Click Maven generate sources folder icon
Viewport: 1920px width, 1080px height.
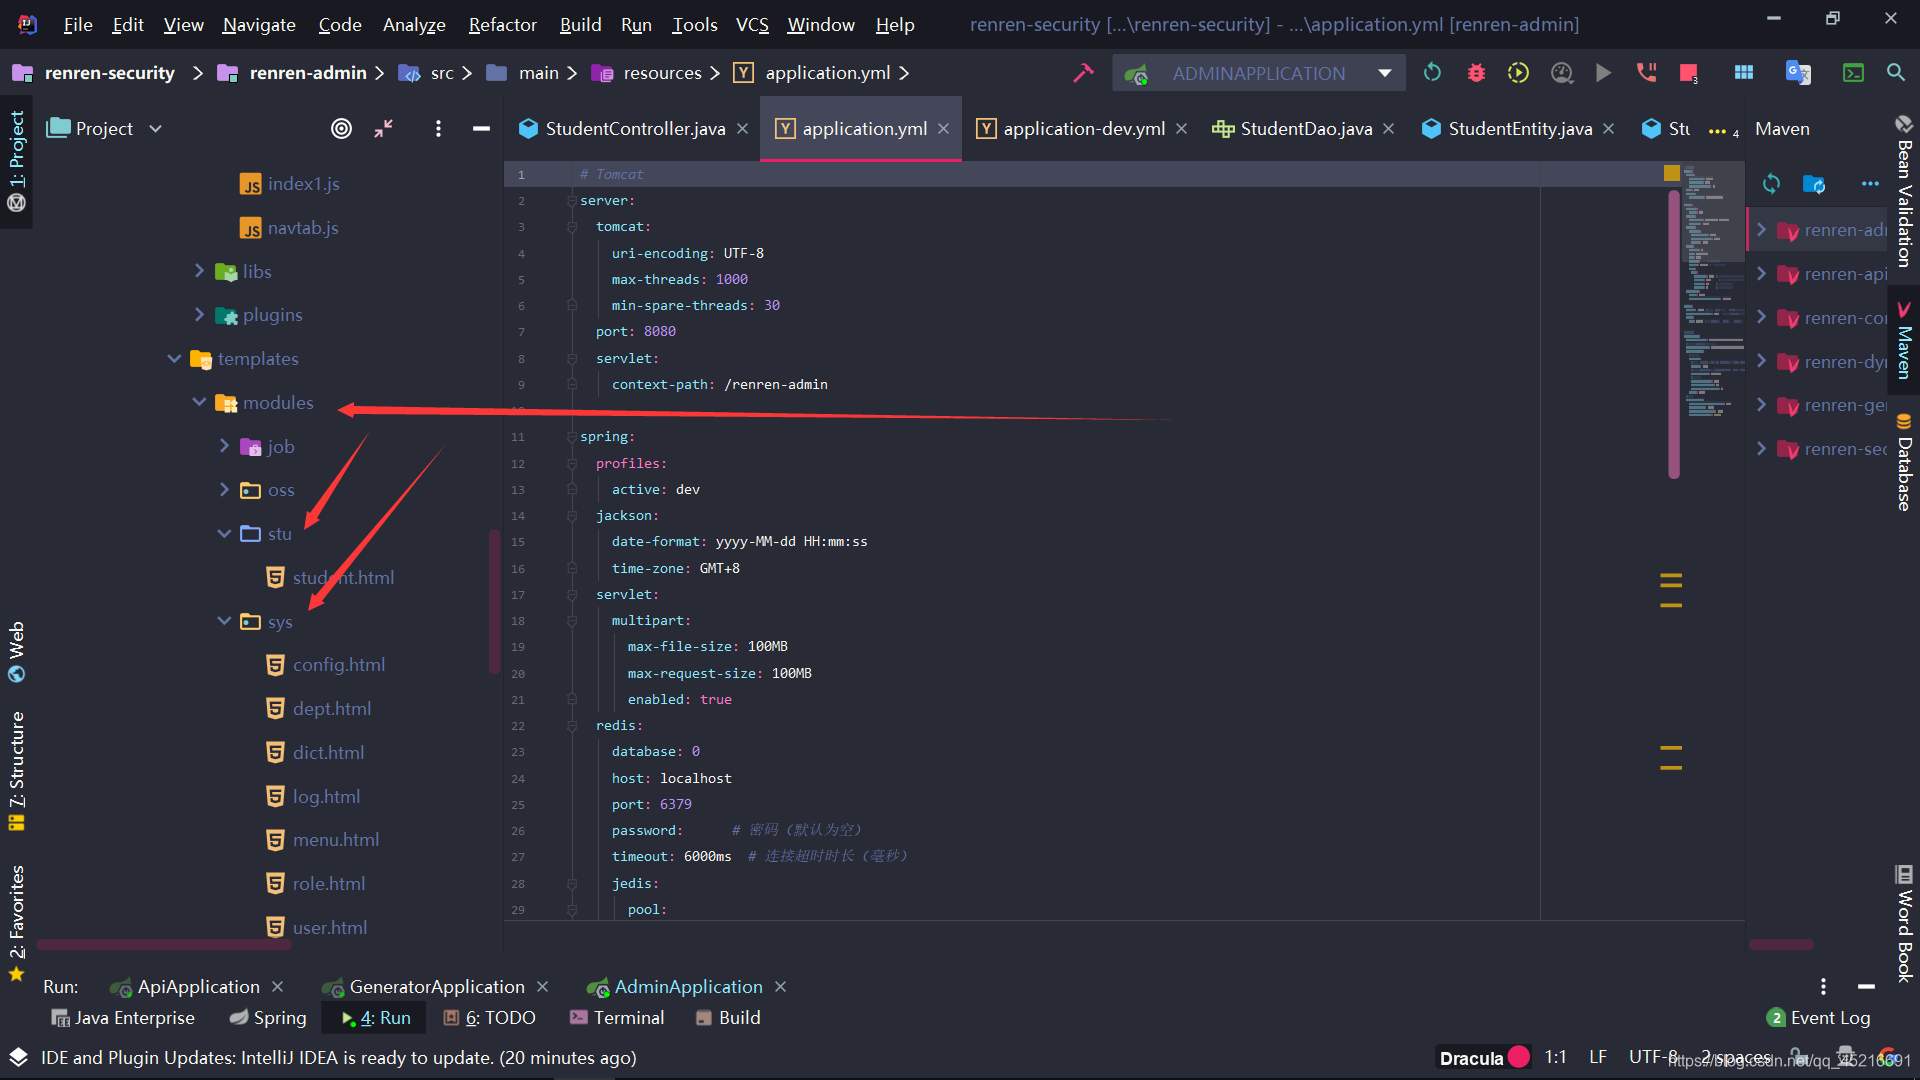(x=1814, y=184)
